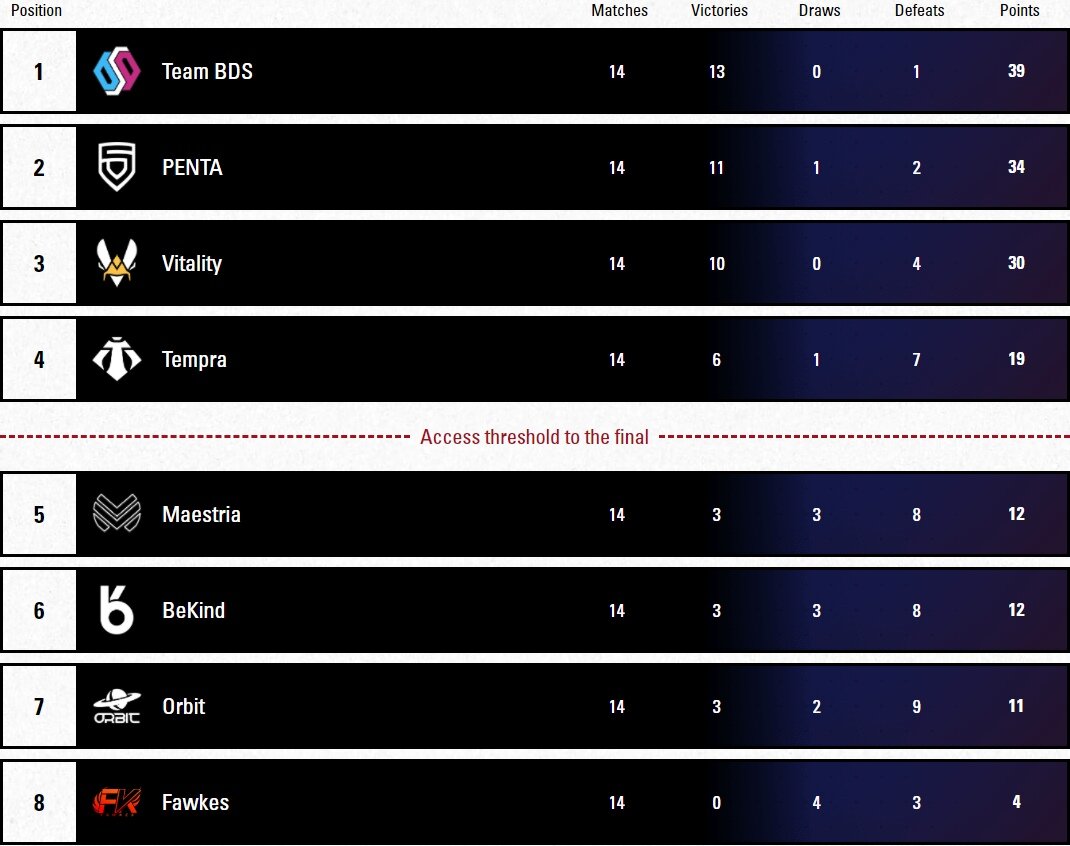The width and height of the screenshot is (1070, 846).
Task: Select position 1 rank box
Action: tap(39, 71)
